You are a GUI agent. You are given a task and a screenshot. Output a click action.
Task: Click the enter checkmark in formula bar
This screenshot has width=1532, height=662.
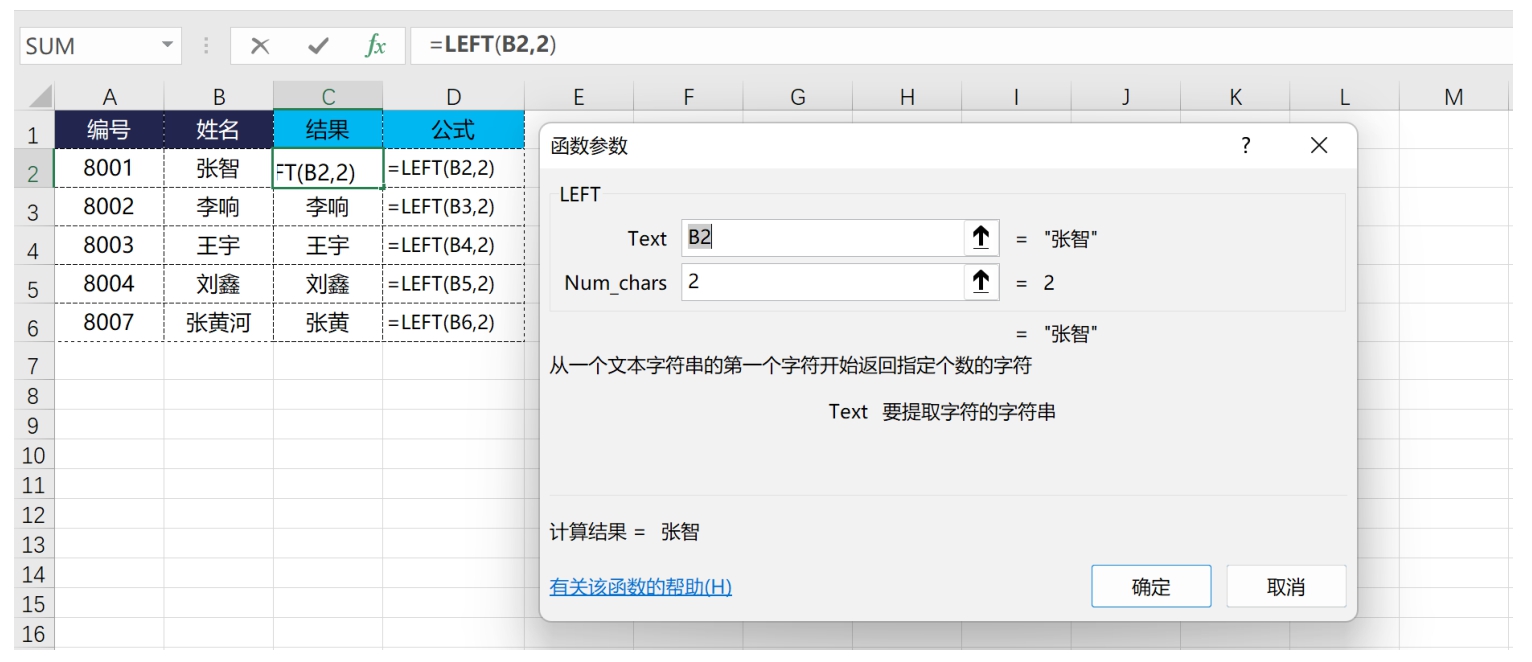coord(318,46)
